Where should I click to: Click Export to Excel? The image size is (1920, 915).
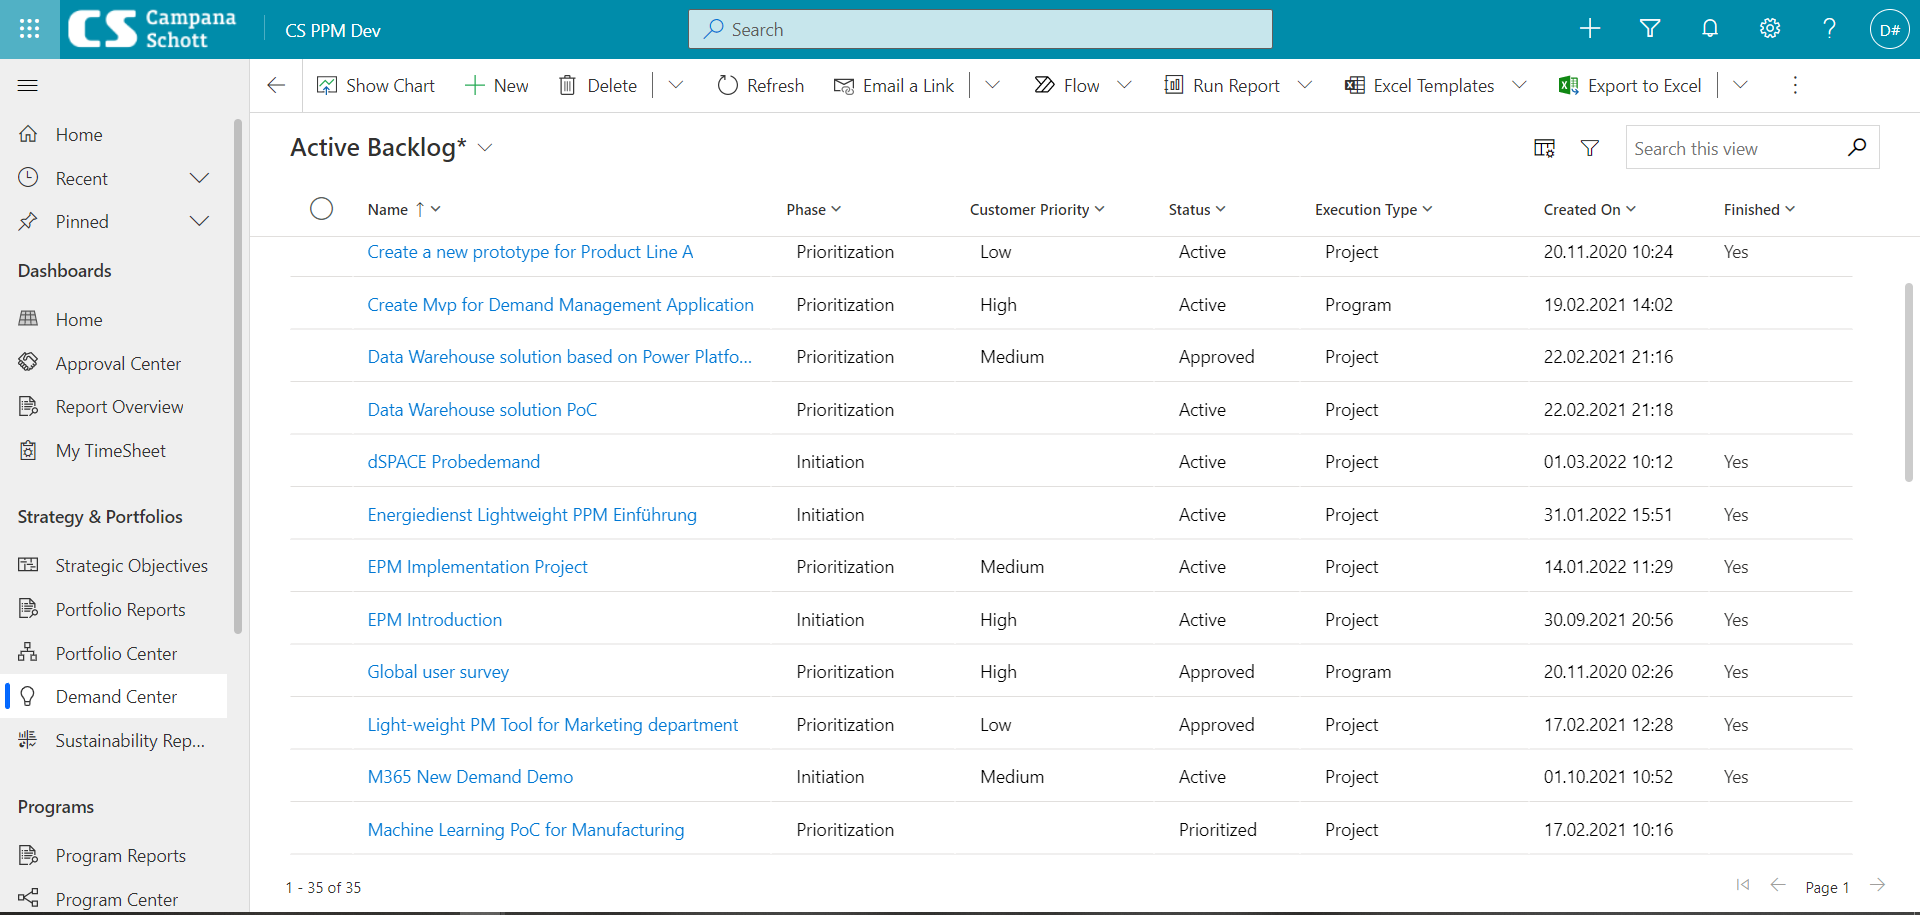point(1630,86)
